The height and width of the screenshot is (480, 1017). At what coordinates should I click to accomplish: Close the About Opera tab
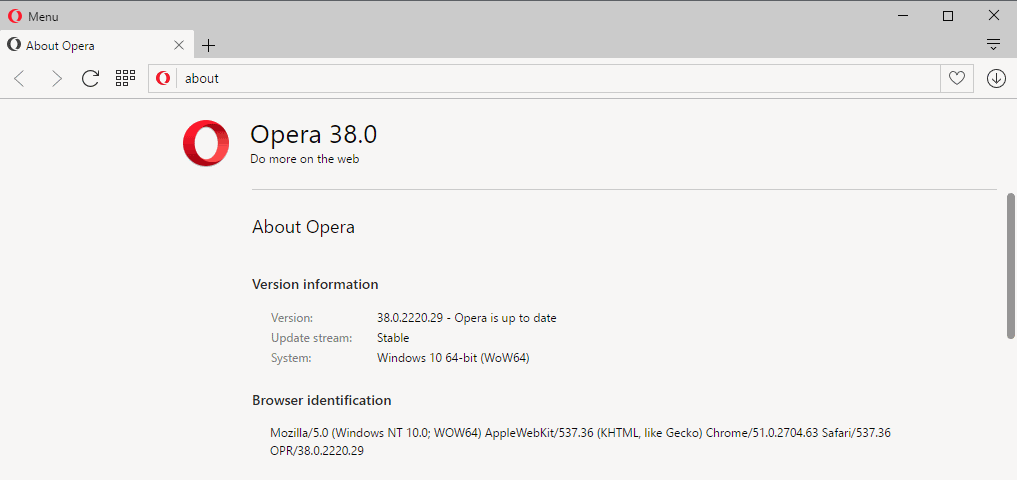(180, 45)
